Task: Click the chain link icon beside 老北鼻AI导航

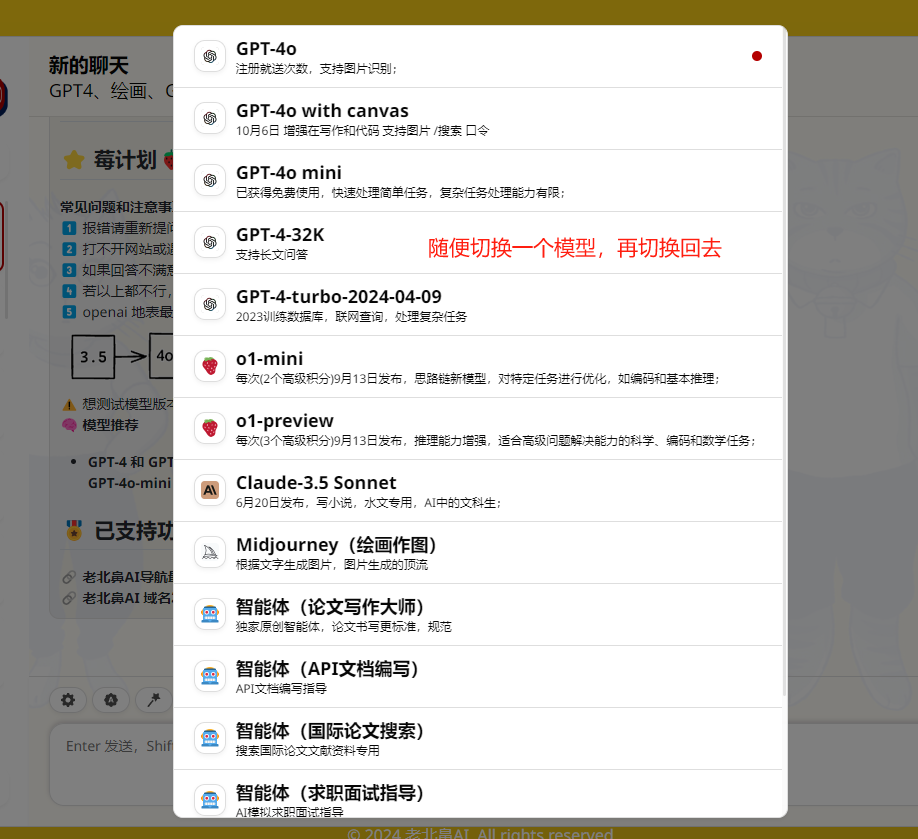Action: coord(69,577)
